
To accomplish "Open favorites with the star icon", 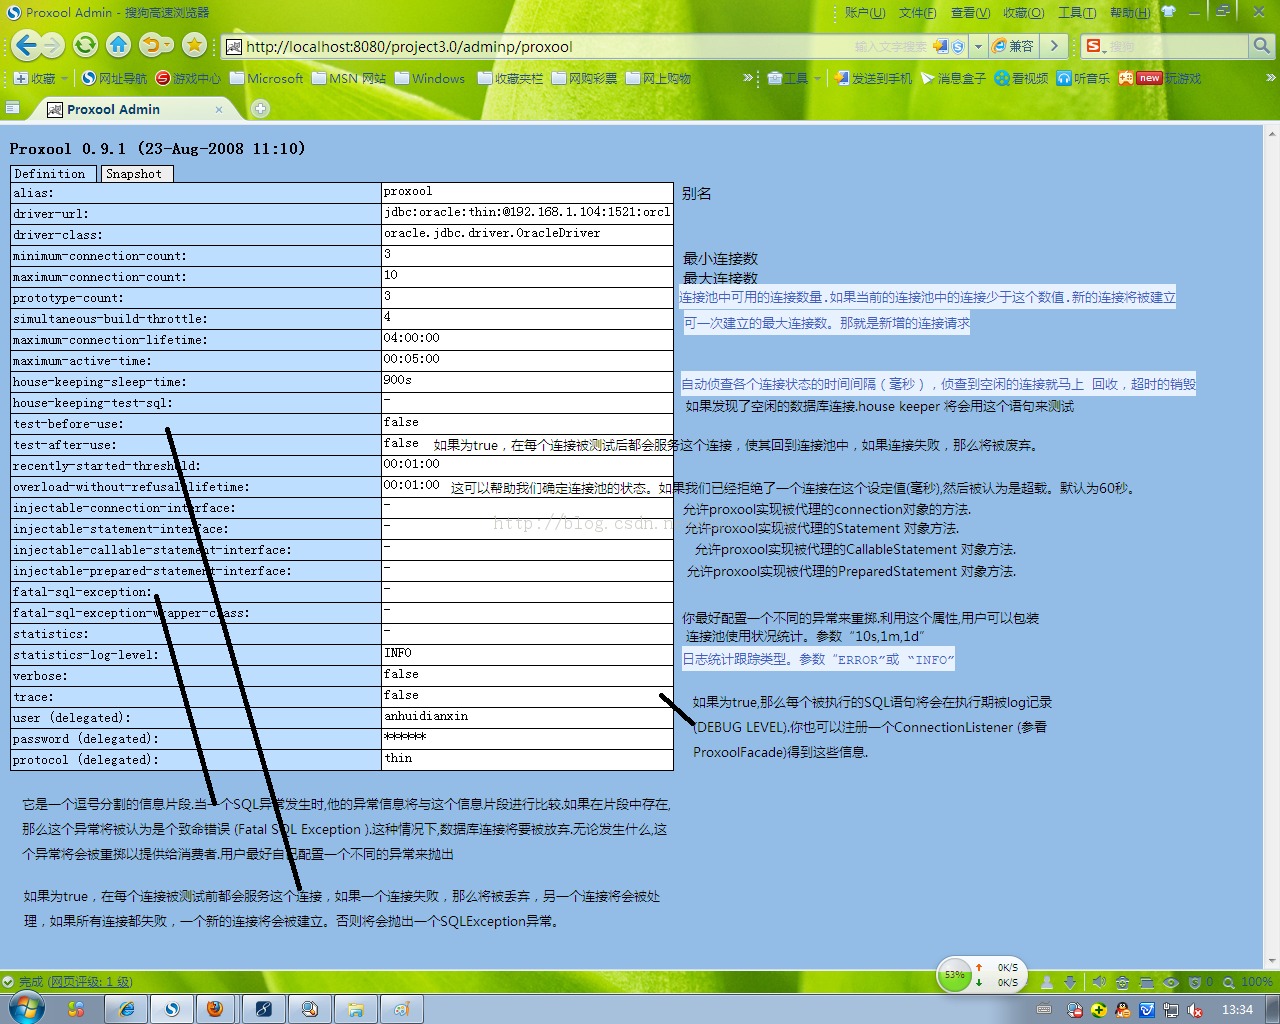I will 195,45.
